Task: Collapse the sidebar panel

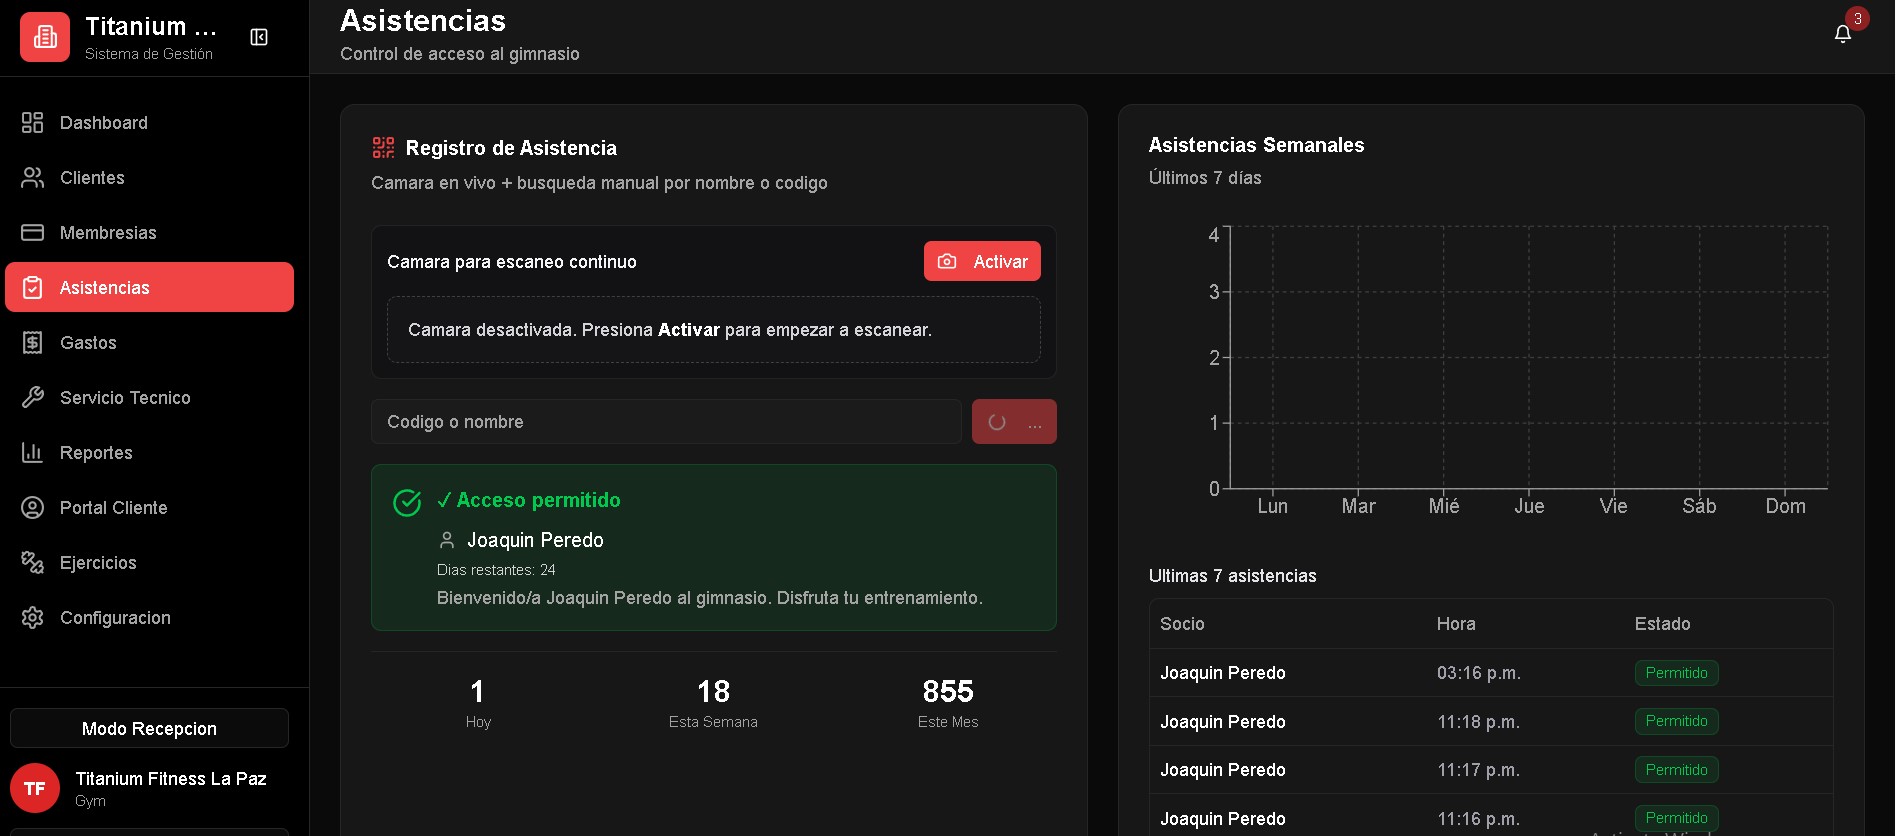Action: click(x=259, y=37)
